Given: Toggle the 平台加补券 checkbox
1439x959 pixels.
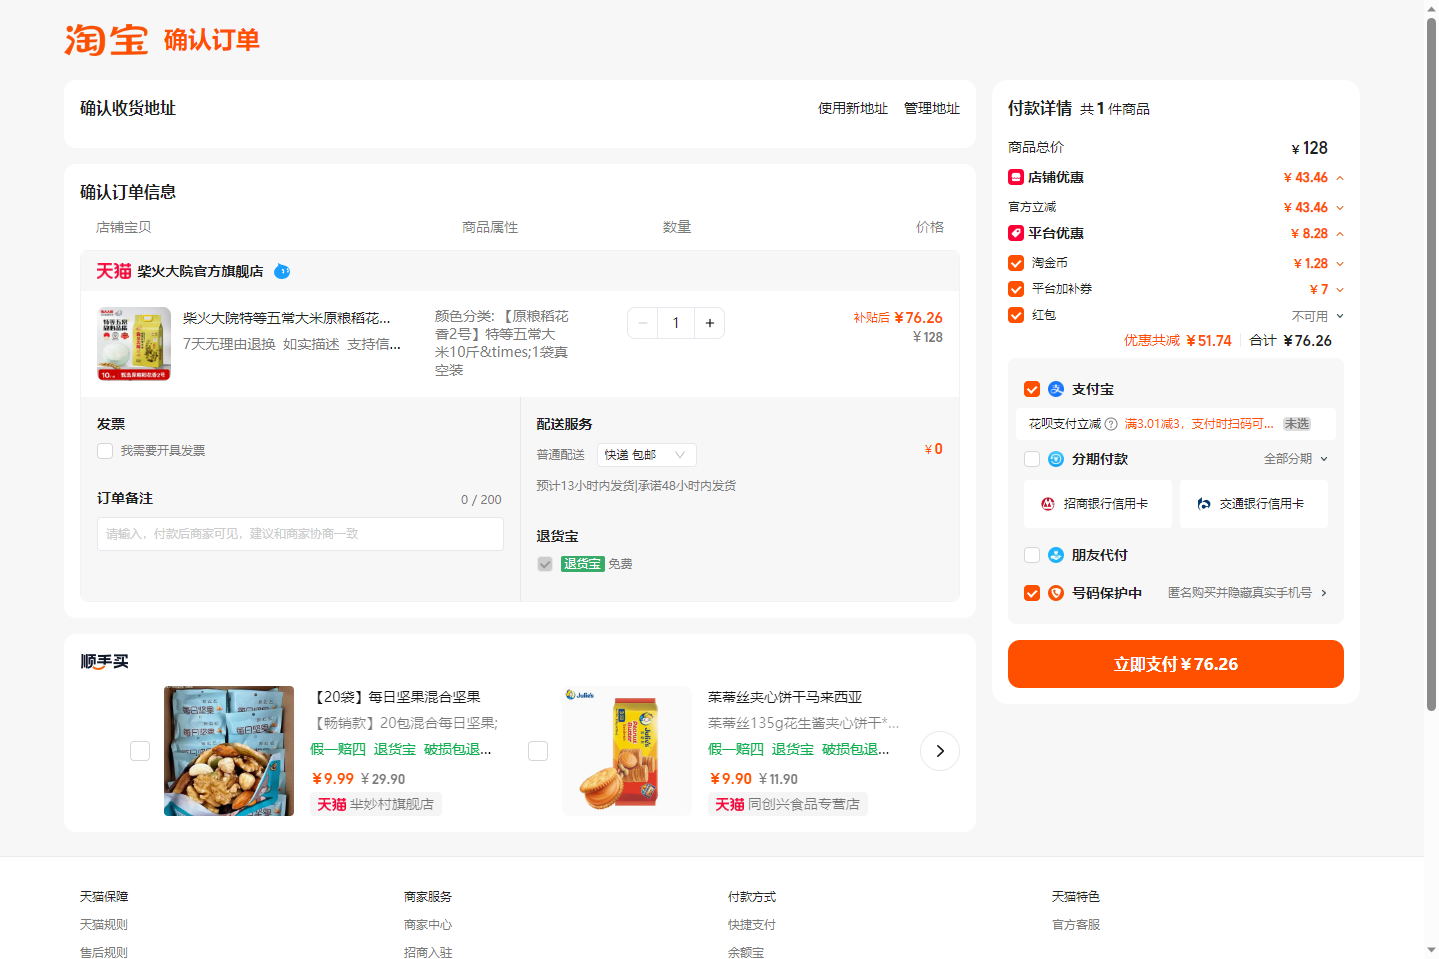Looking at the screenshot, I should point(1016,289).
